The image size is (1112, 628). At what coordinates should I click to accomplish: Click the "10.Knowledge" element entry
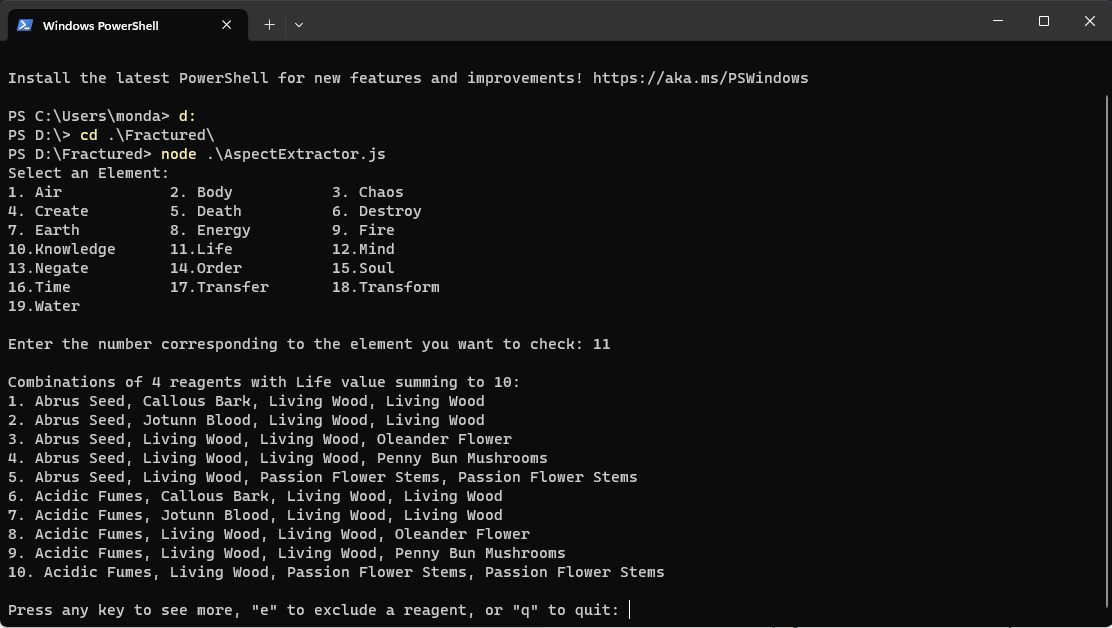[62, 249]
